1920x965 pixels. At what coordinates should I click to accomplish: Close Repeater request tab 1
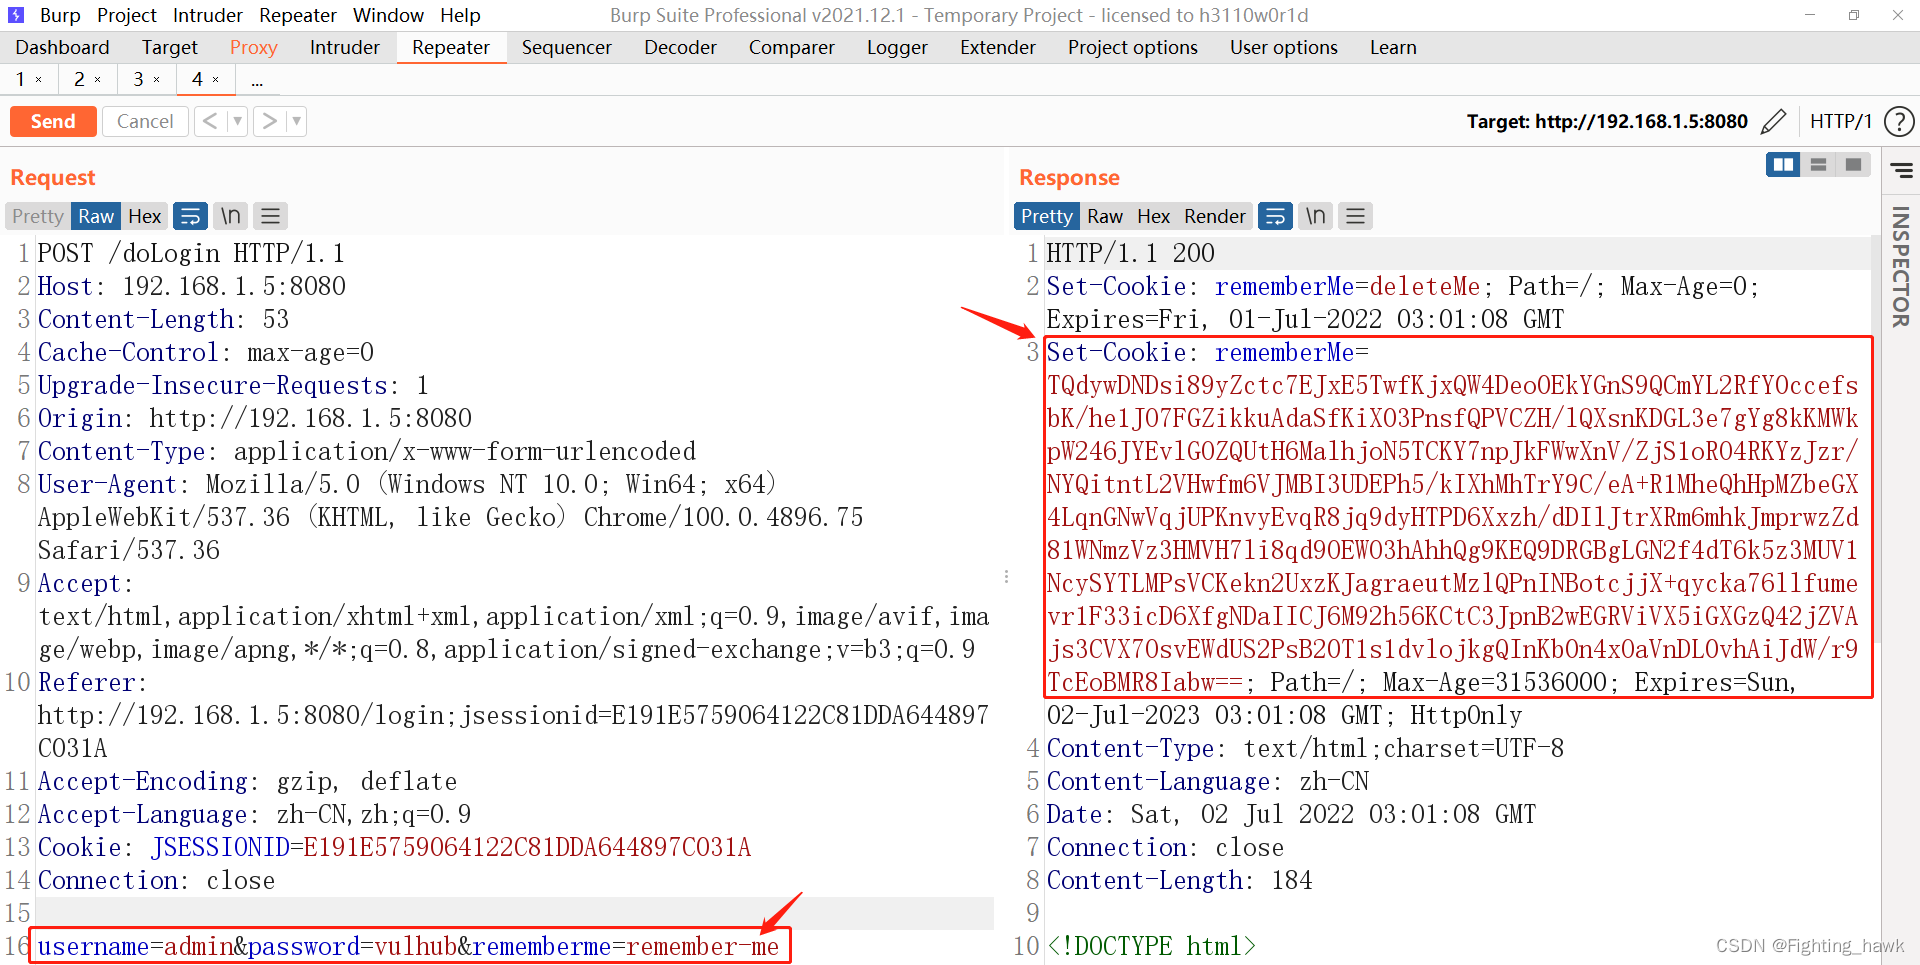(39, 80)
